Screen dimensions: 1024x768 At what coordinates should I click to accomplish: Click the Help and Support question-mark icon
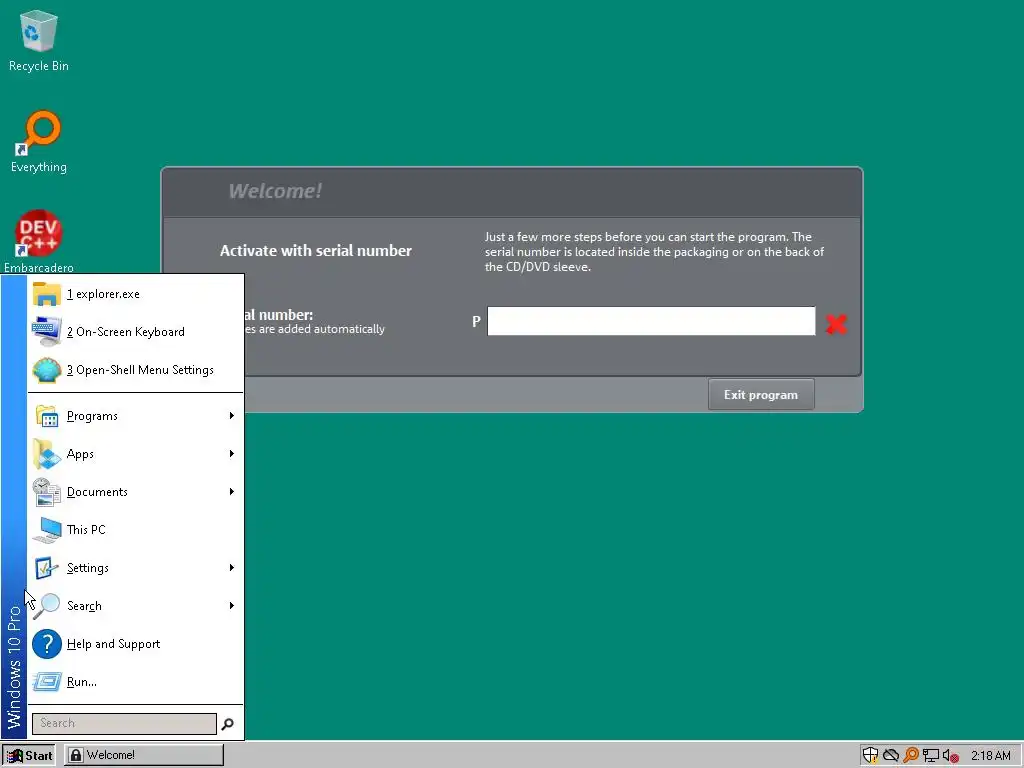point(46,644)
